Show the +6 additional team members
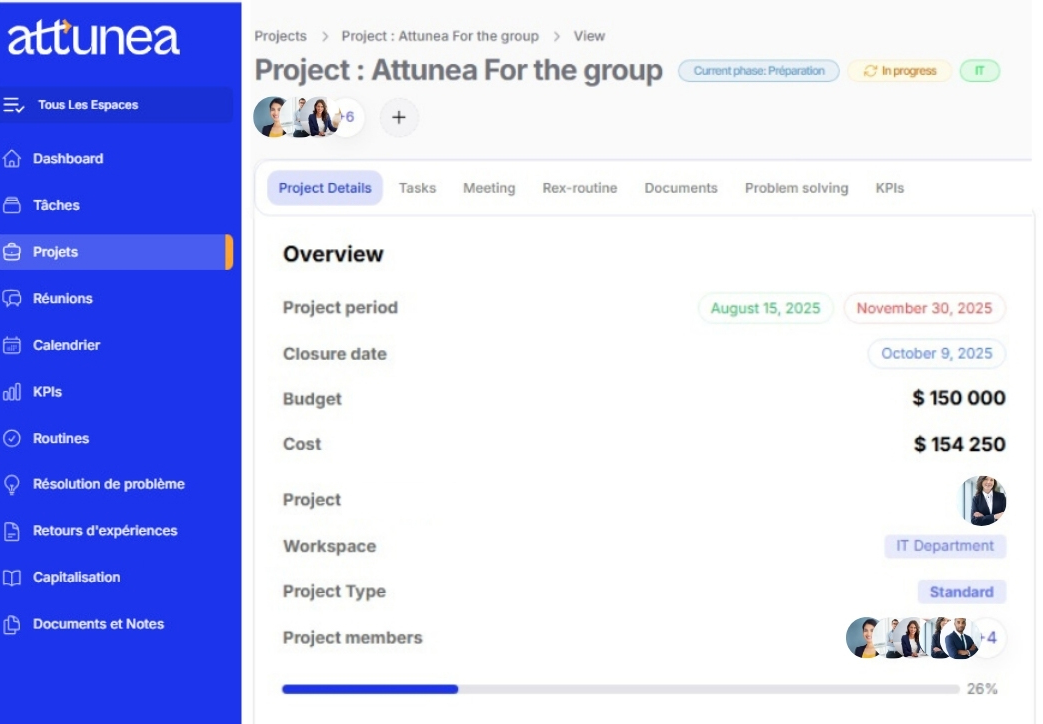1043x724 pixels. [349, 117]
